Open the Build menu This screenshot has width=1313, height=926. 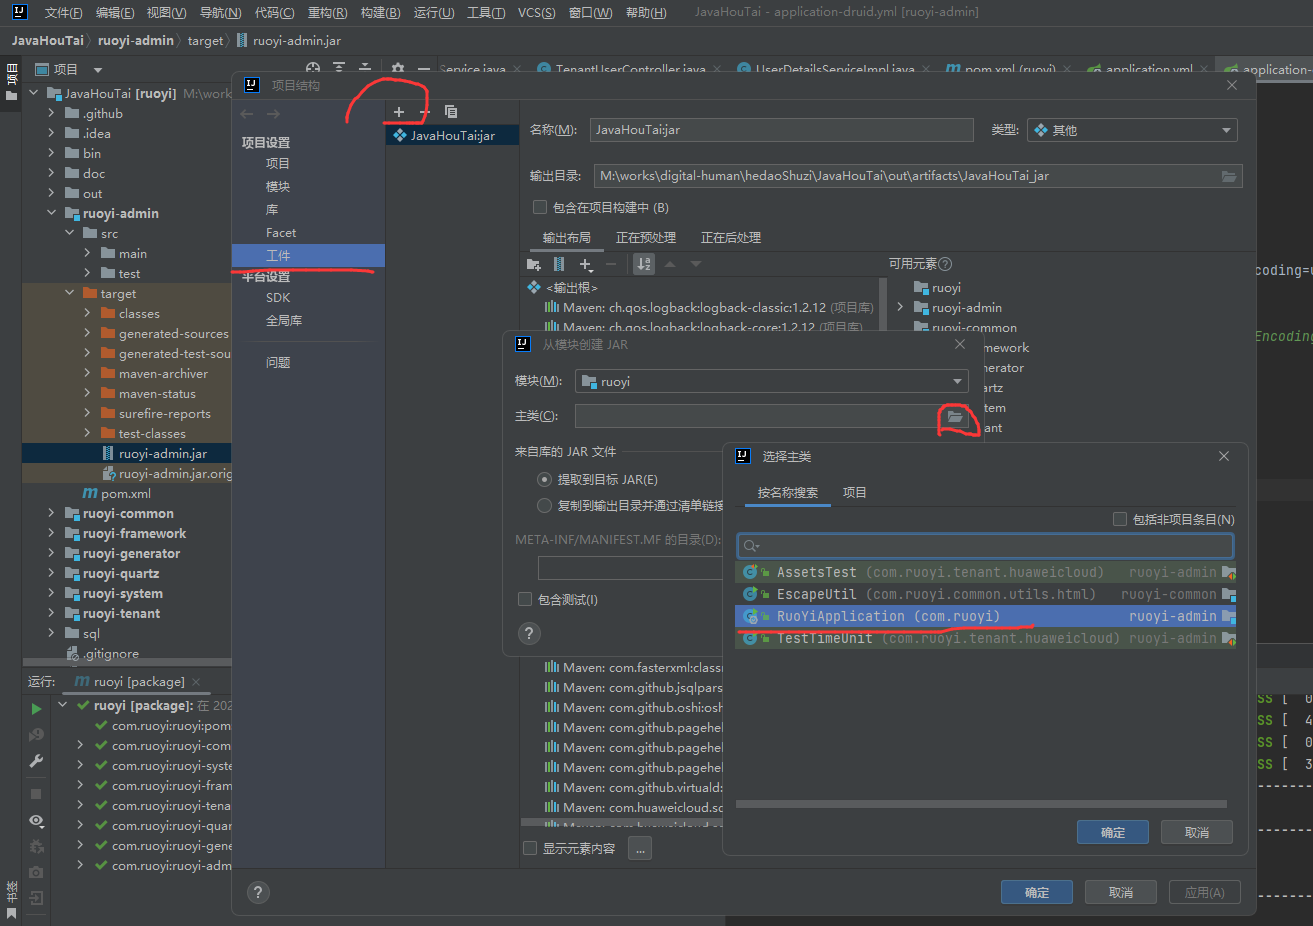pyautogui.click(x=380, y=12)
